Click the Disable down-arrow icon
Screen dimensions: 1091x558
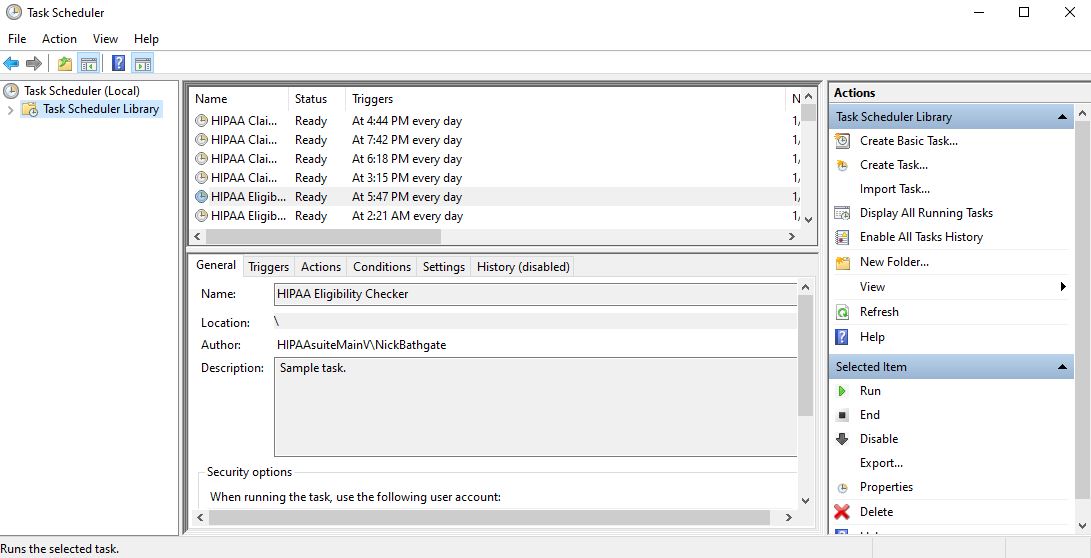(842, 439)
